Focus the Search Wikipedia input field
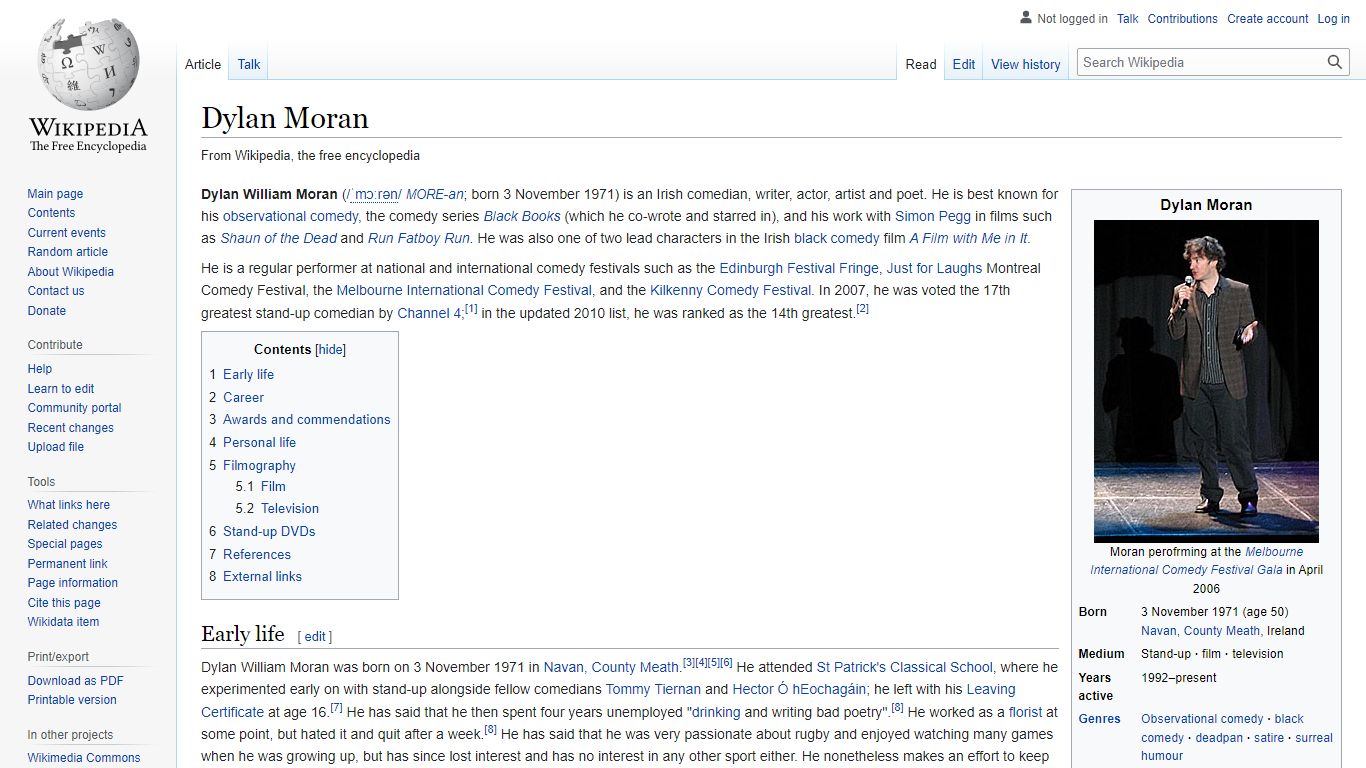The width and height of the screenshot is (1366, 768). (1202, 62)
